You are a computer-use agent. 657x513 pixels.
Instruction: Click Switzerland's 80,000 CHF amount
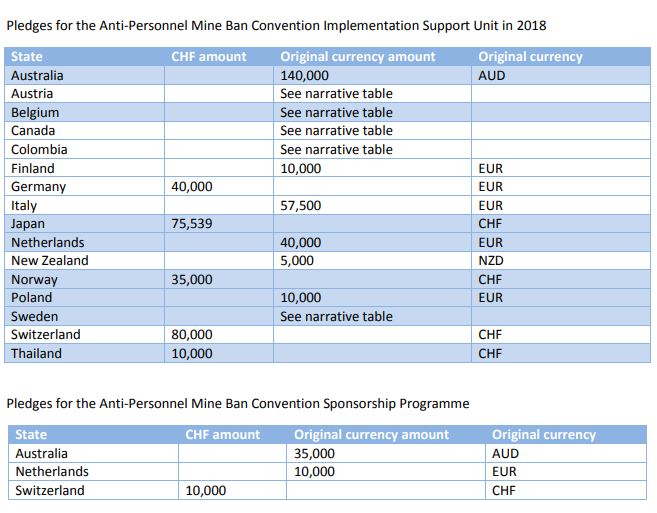coord(192,335)
